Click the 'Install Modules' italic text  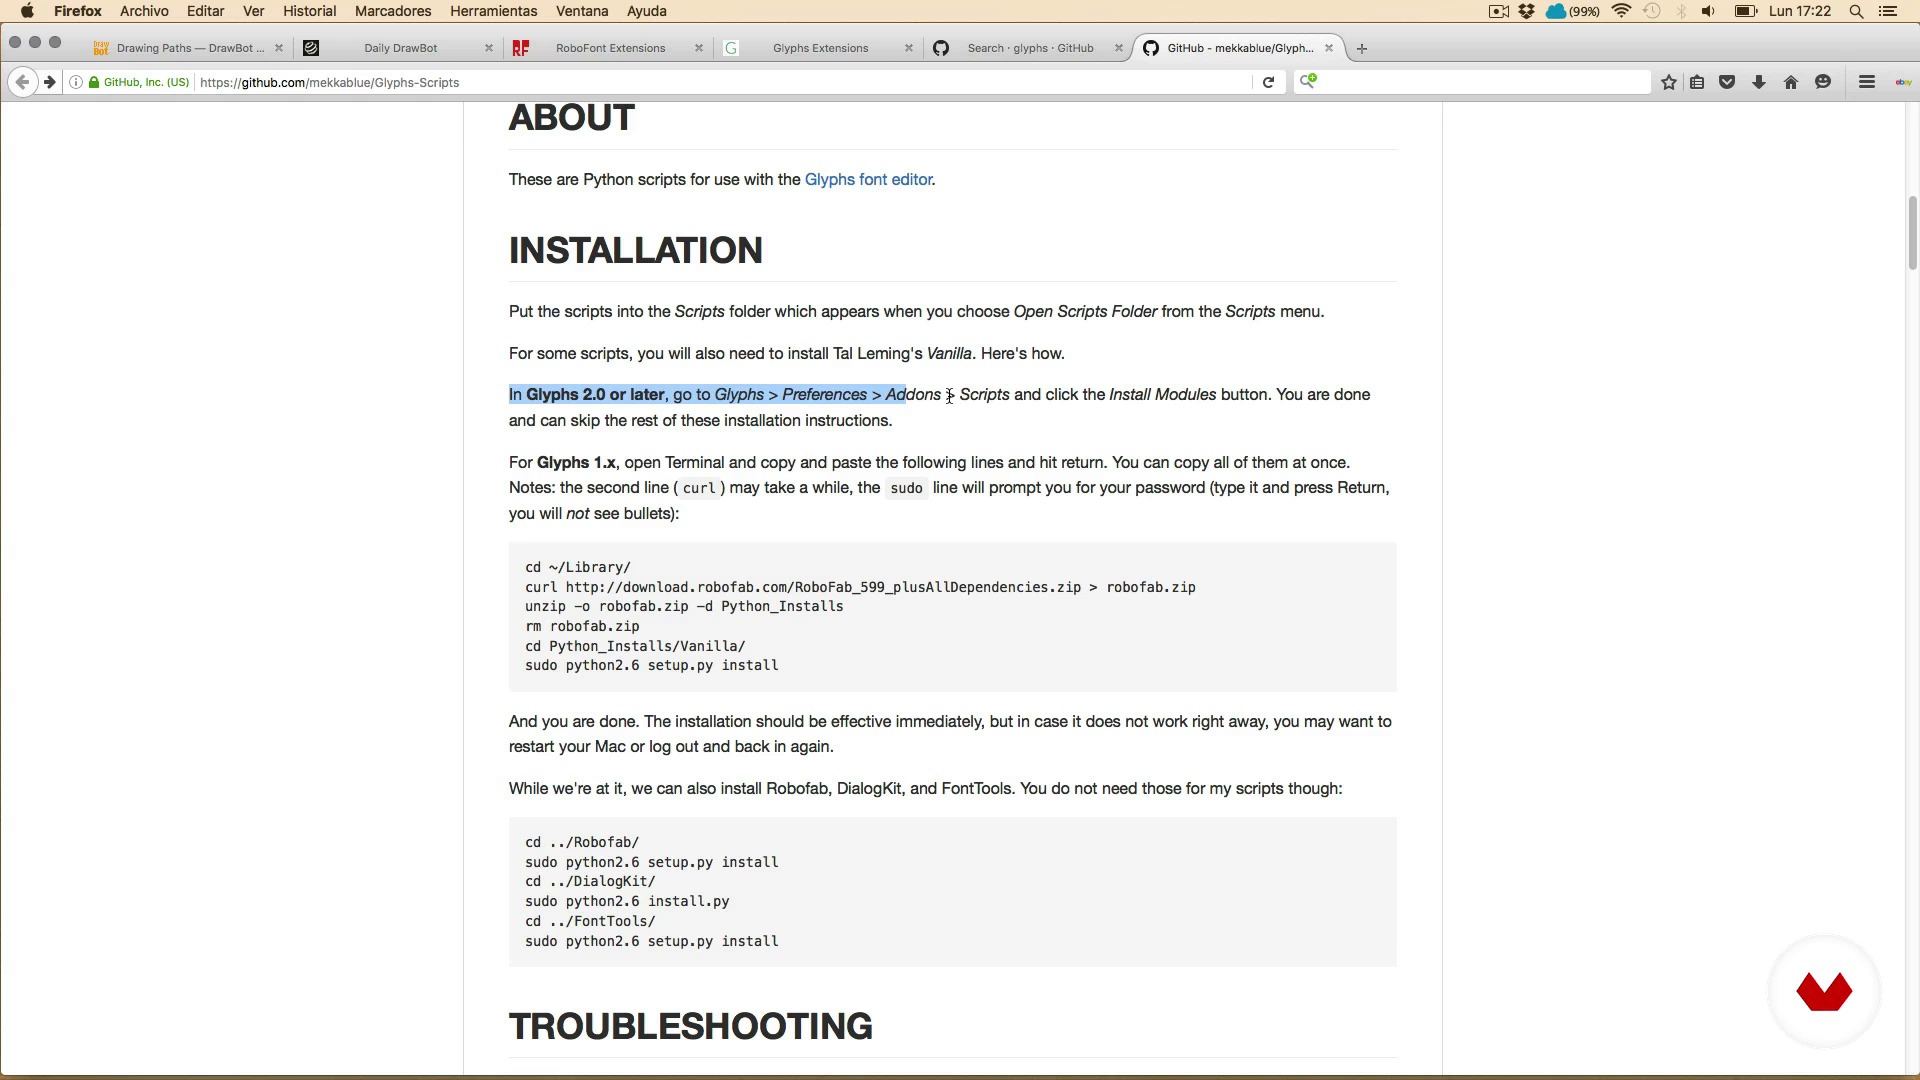click(x=1162, y=395)
